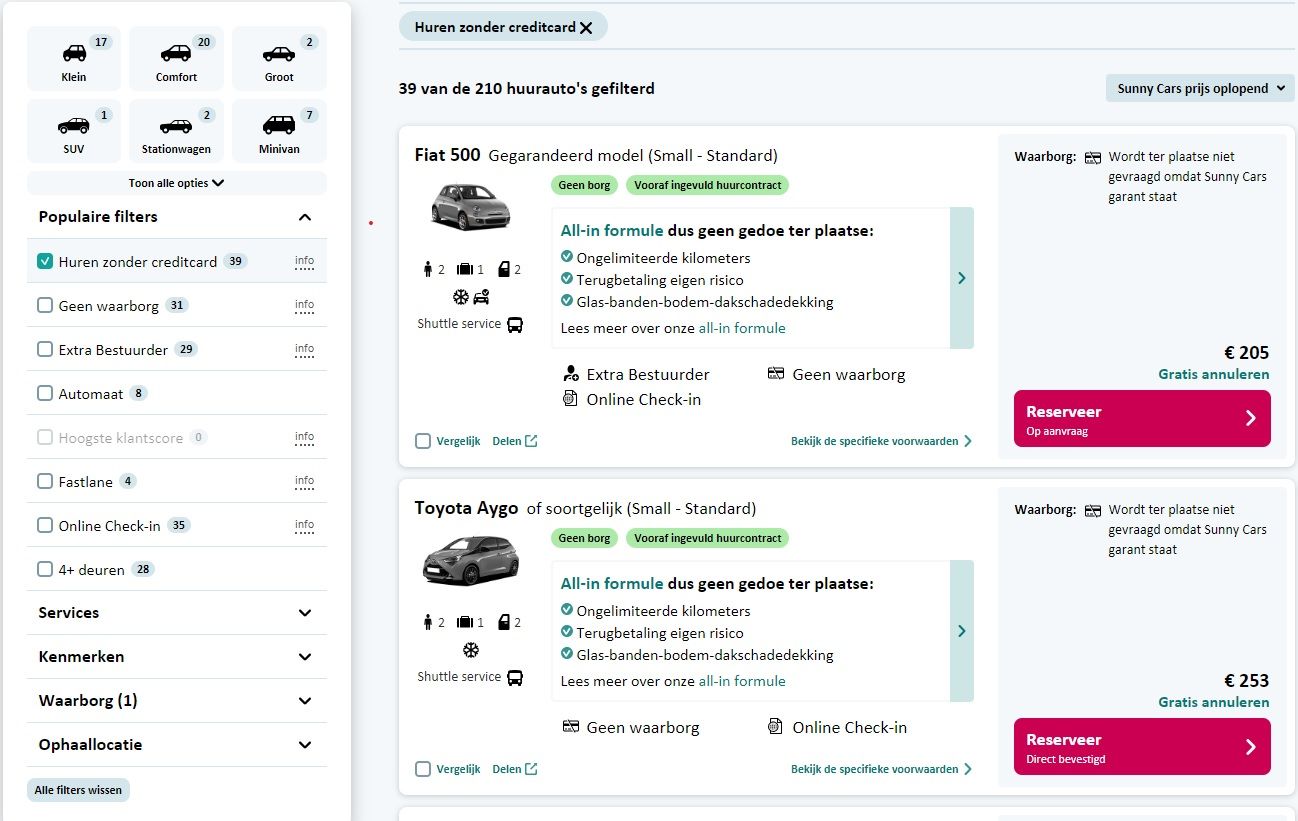This screenshot has width=1298, height=821.
Task: Expand the Kenmerken filter section
Action: [177, 657]
